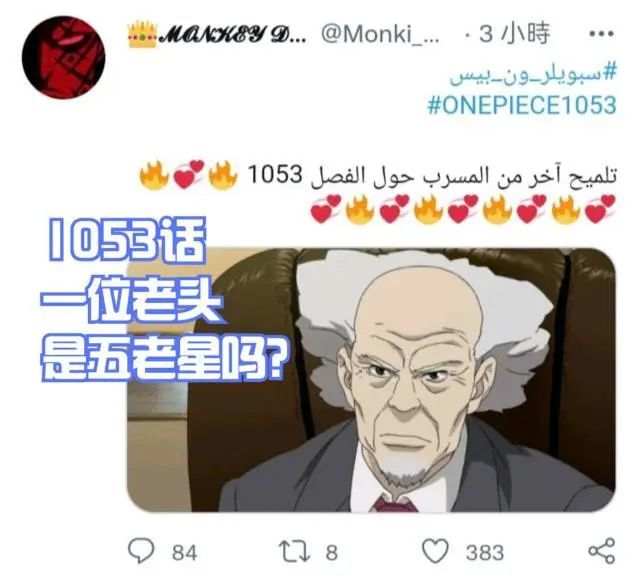Viewport: 641px width, 578px height.
Task: Click the MONKEY D display name
Action: tap(232, 35)
